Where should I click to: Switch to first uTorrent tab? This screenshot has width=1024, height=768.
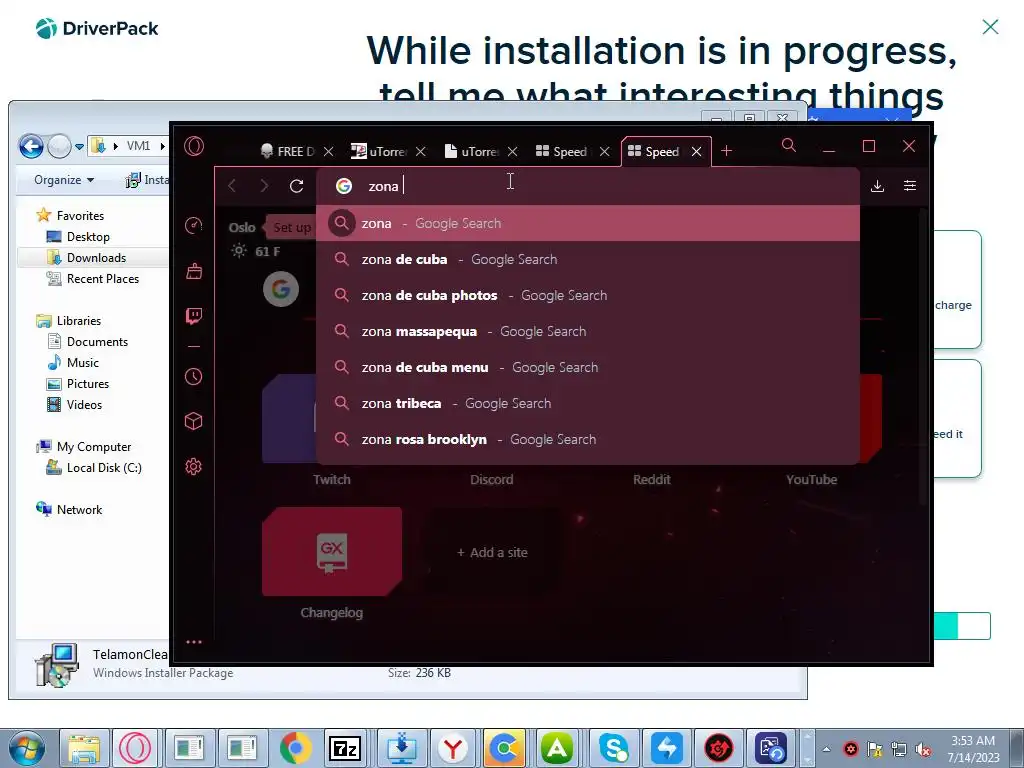379,152
